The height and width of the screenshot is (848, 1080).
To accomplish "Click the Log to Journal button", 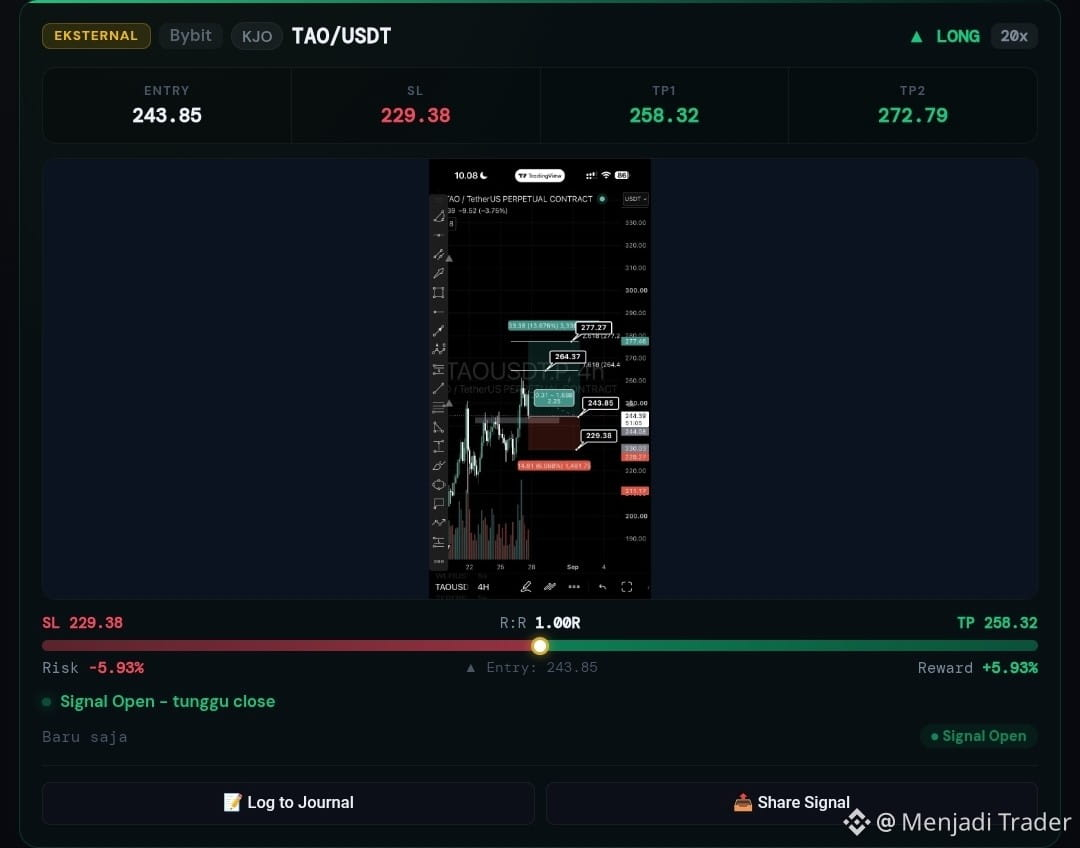I will click(x=289, y=803).
